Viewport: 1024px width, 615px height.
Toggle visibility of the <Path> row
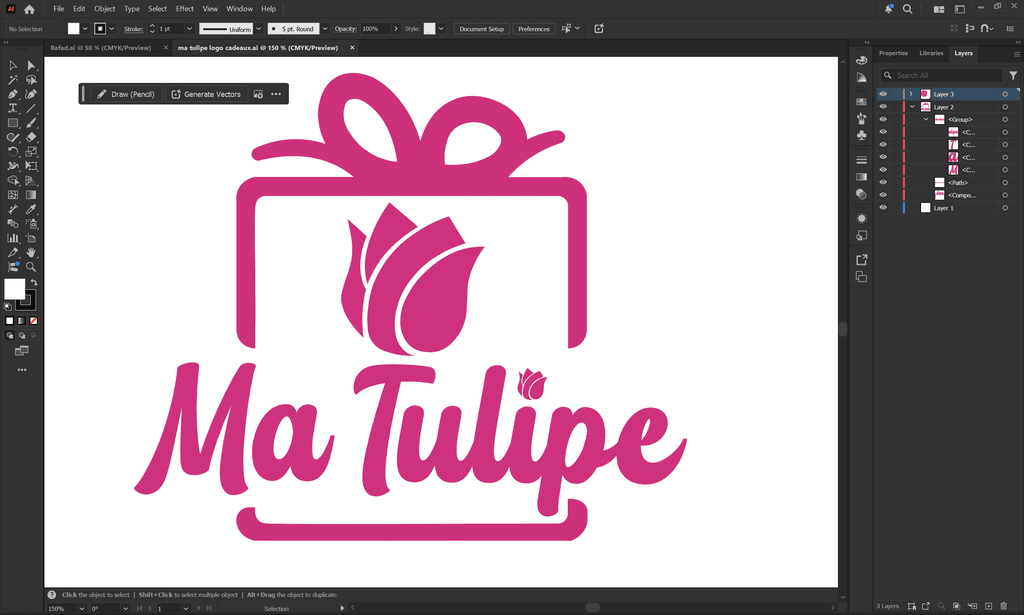click(883, 183)
